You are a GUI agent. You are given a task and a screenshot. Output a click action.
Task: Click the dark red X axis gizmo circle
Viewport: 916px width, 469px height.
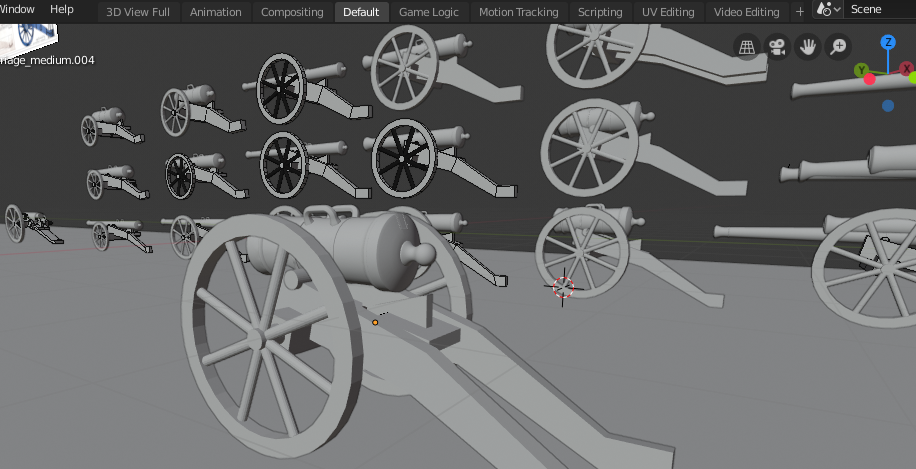[906, 69]
